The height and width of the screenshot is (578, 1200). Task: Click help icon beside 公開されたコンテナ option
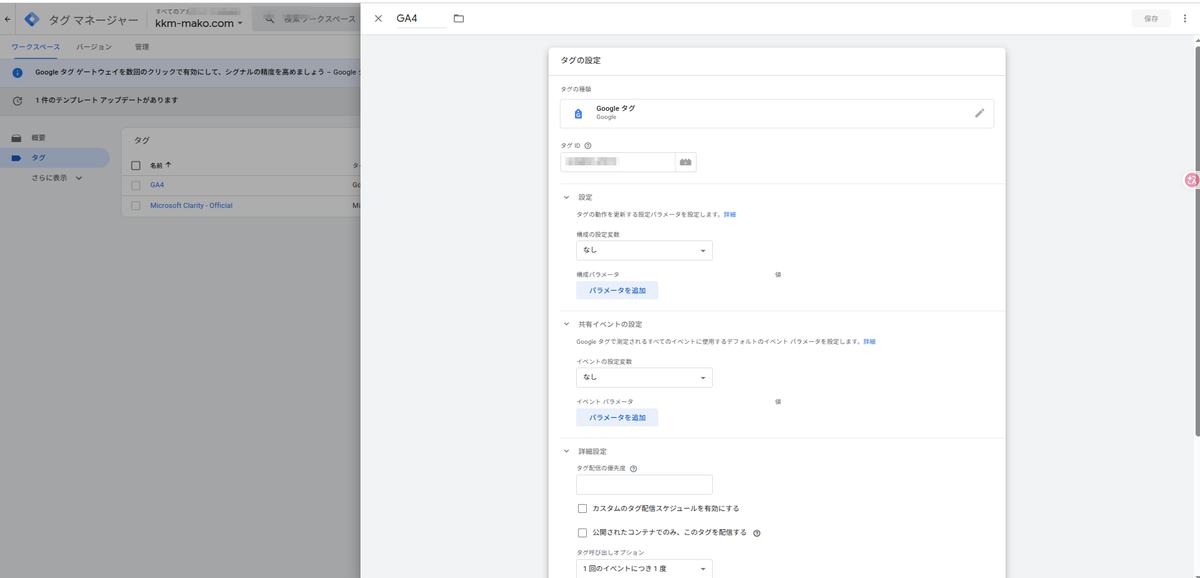[x=757, y=533]
